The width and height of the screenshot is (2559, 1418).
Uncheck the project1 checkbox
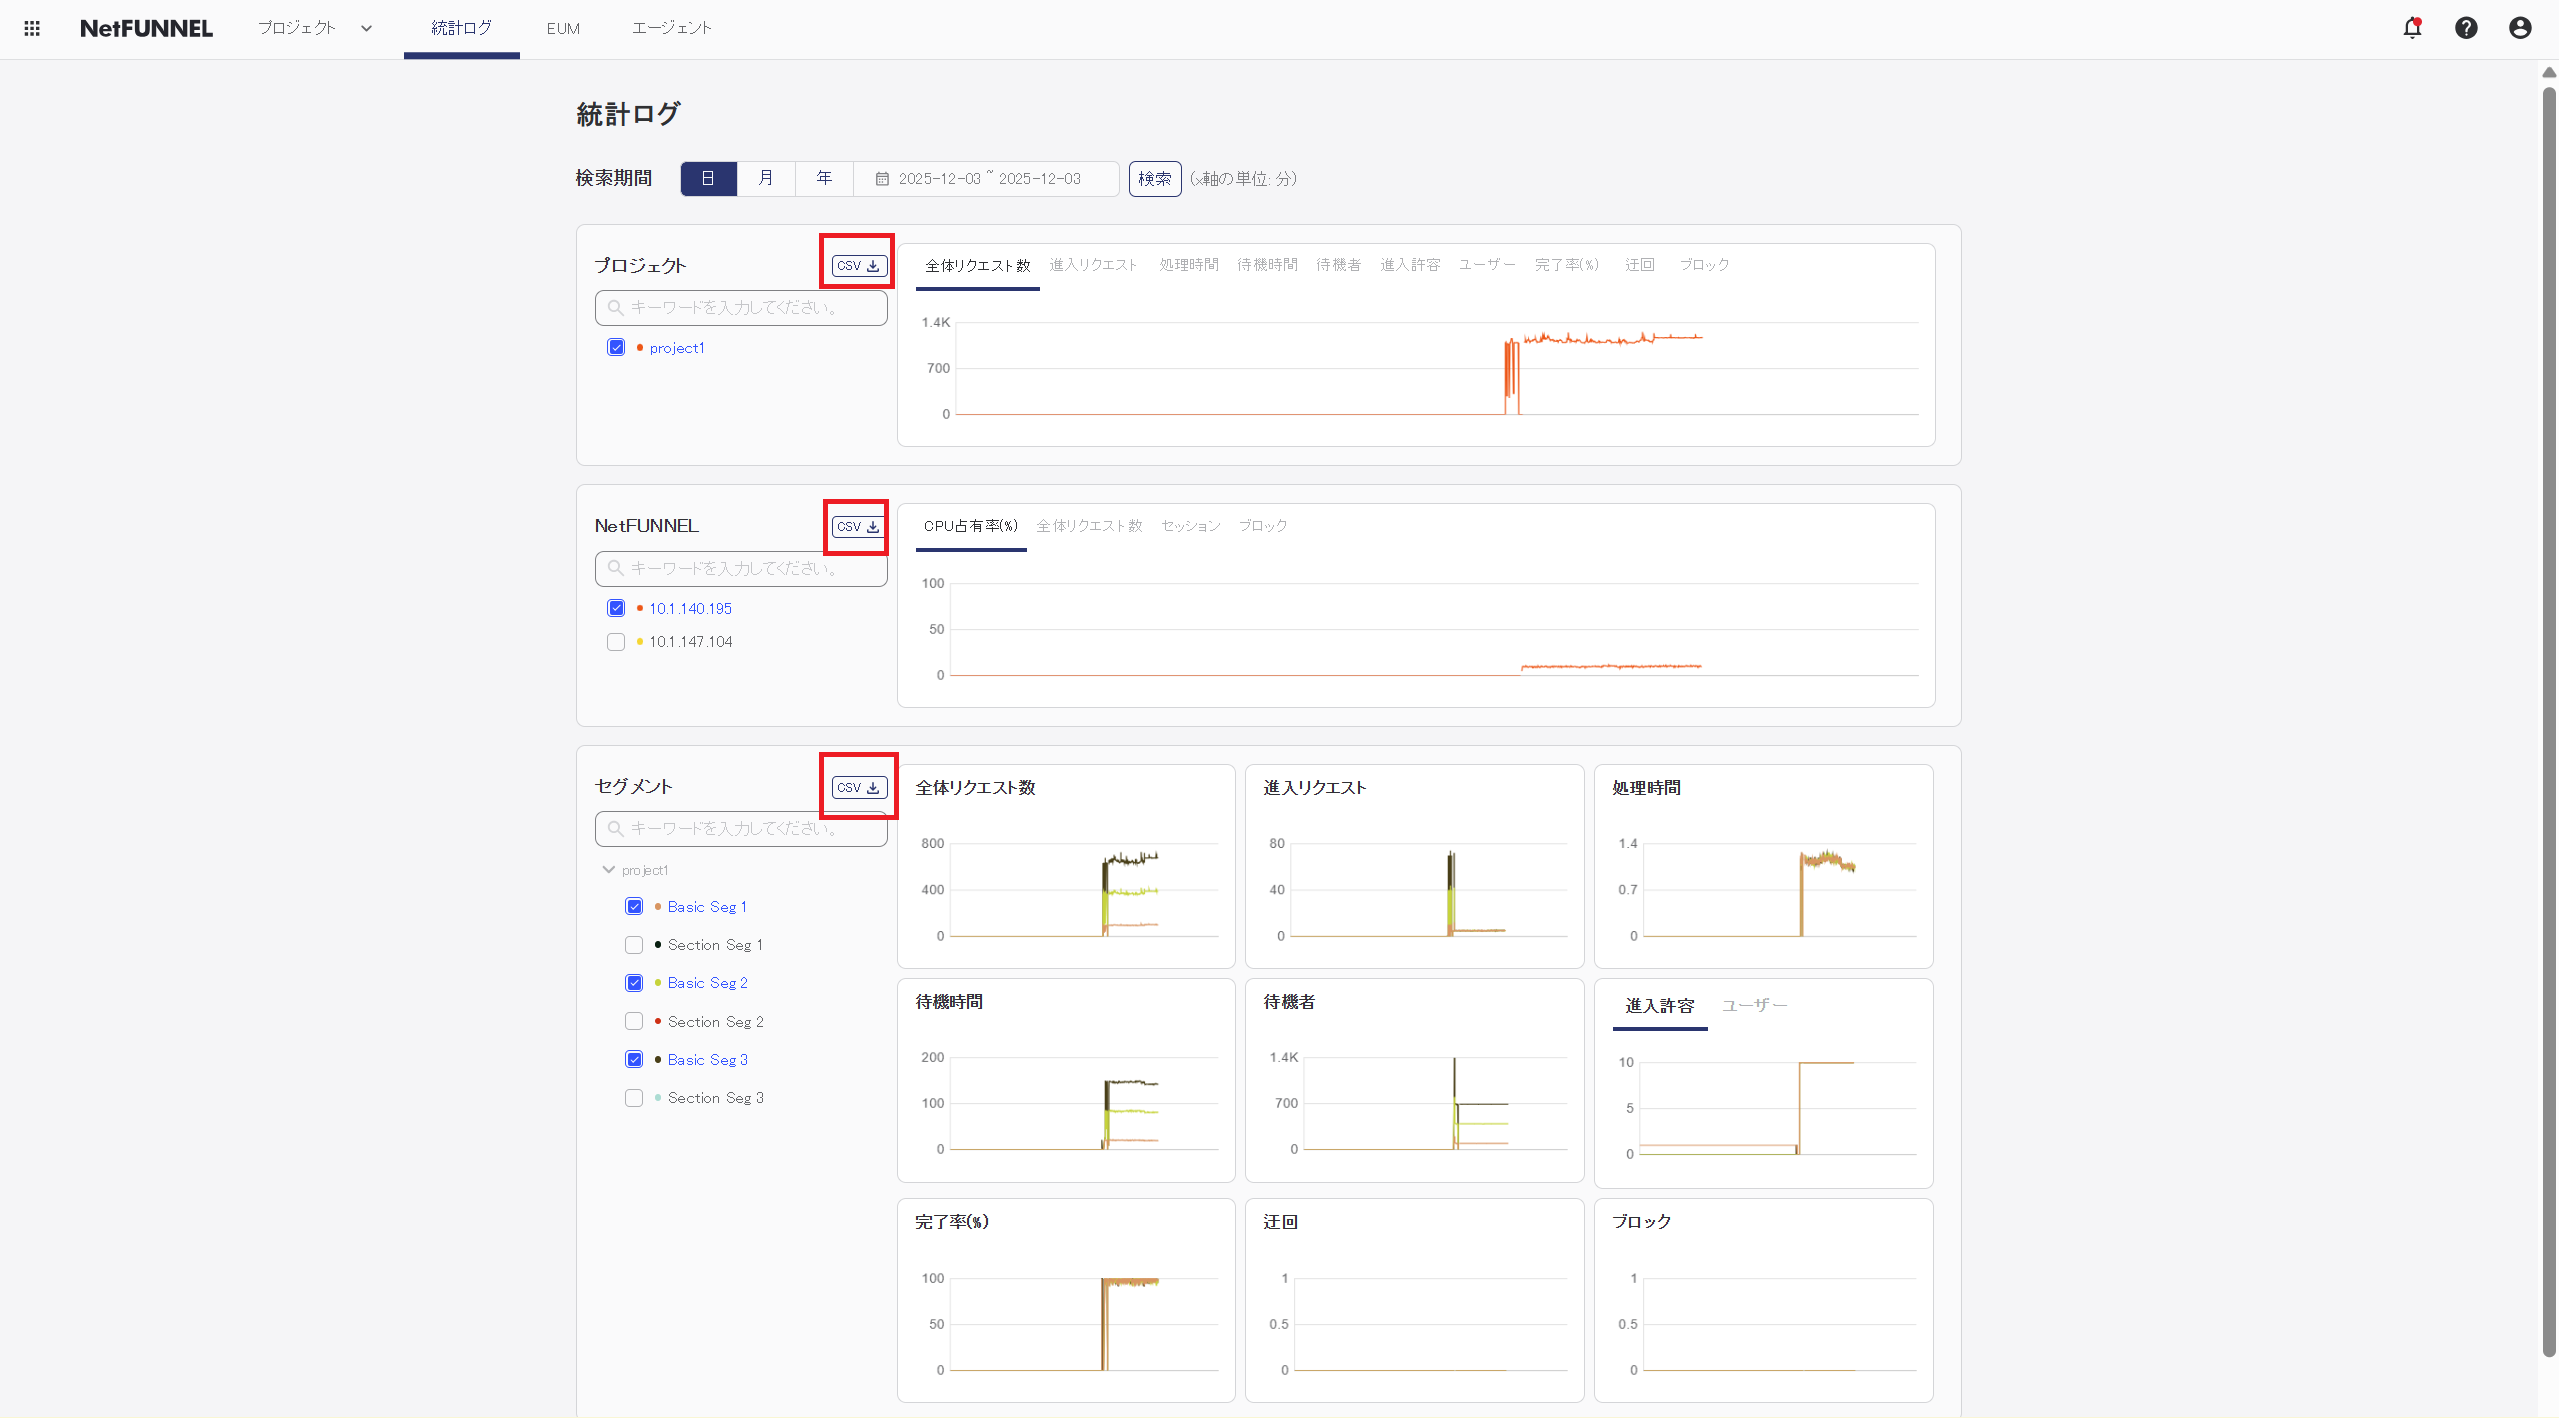click(x=615, y=346)
